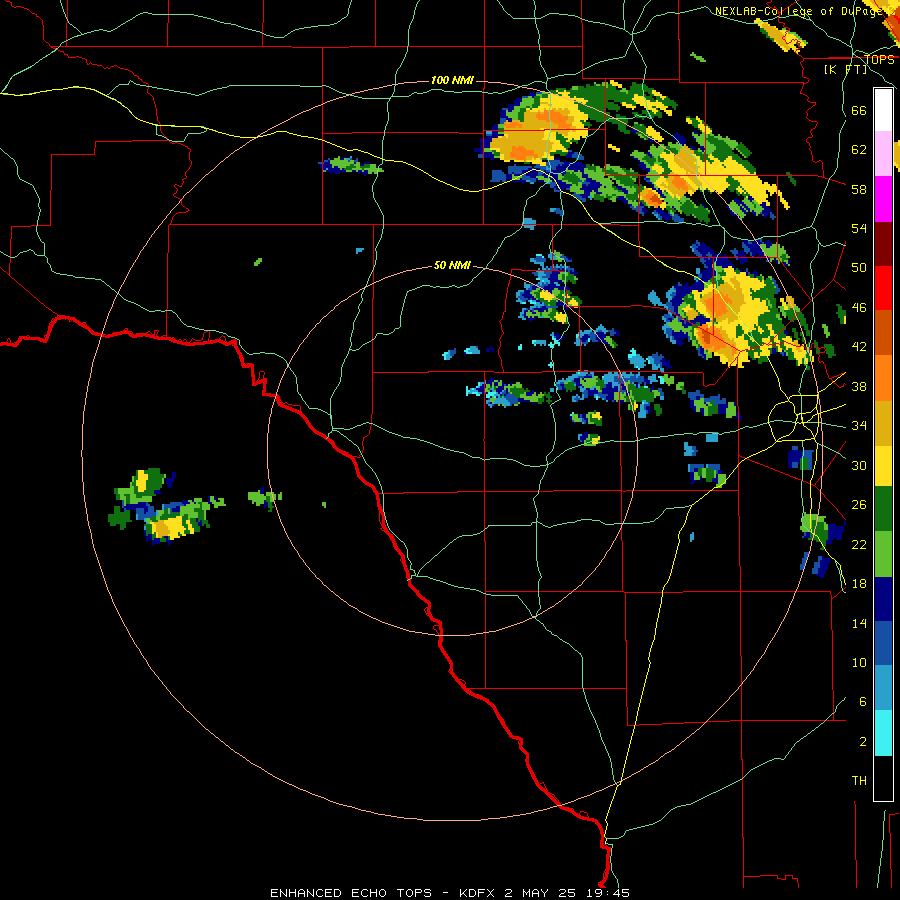This screenshot has width=900, height=900.
Task: Click the "14" value on the legend
Action: (x=859, y=623)
